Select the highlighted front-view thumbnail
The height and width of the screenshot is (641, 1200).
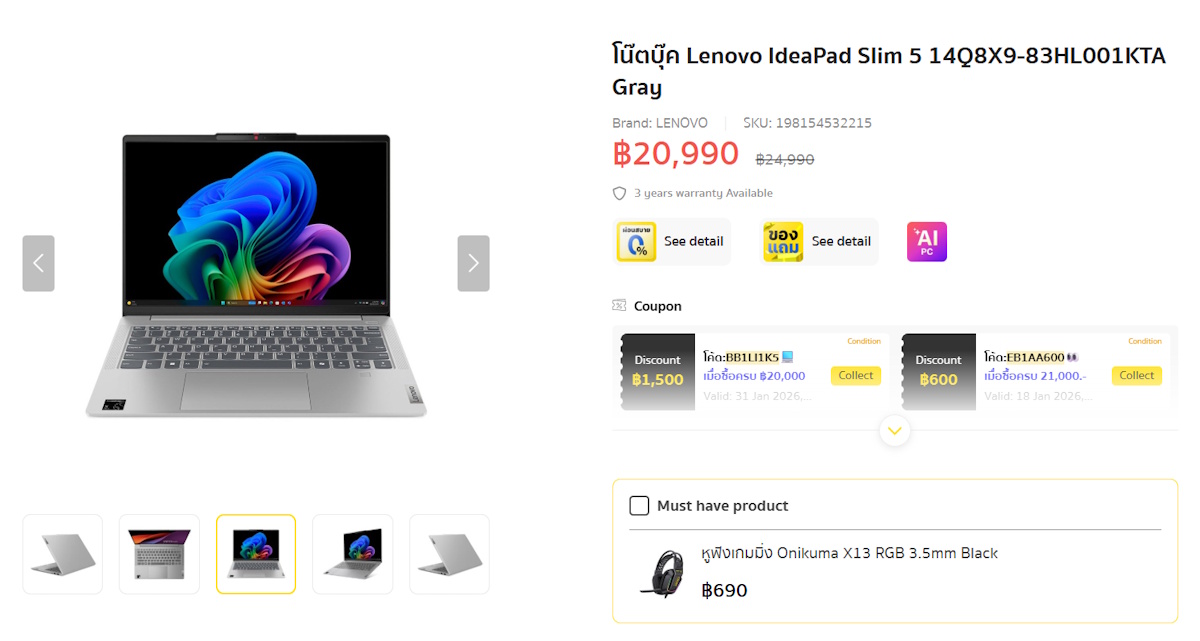[256, 554]
